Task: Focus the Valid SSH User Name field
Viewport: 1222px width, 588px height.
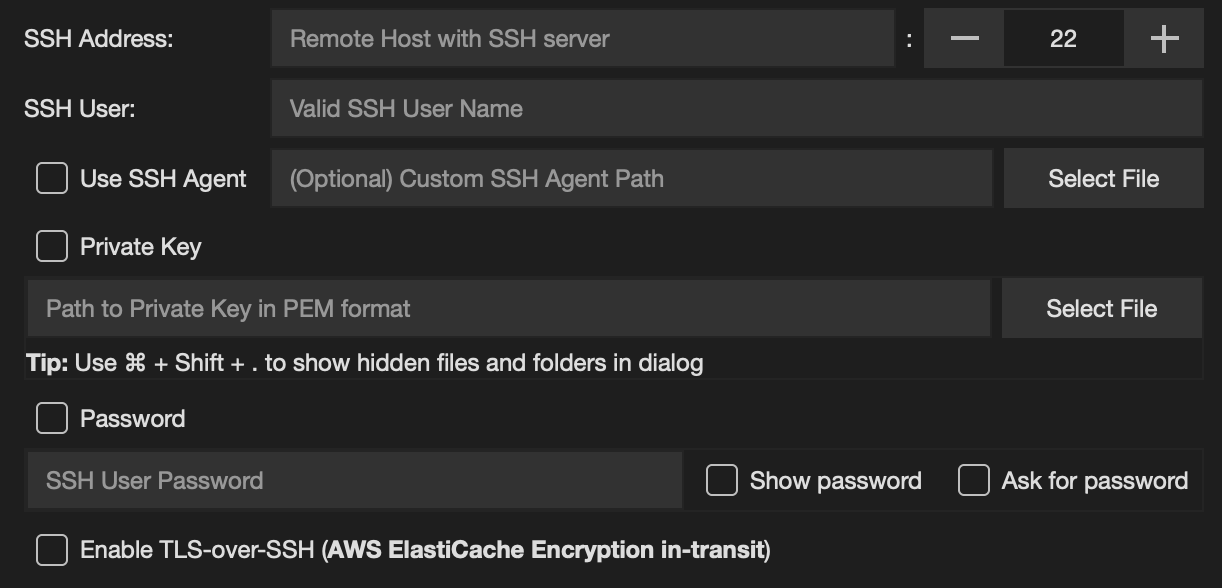Action: tap(735, 107)
